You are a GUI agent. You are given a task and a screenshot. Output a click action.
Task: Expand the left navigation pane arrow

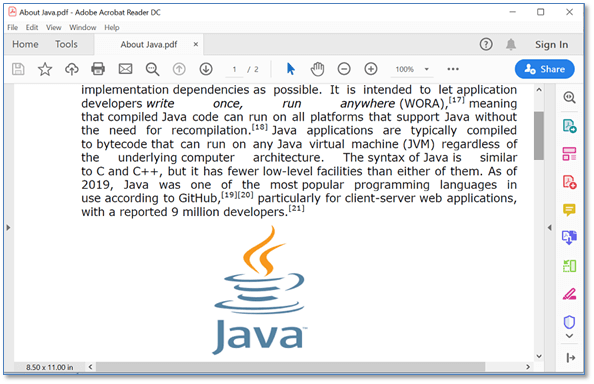point(8,228)
